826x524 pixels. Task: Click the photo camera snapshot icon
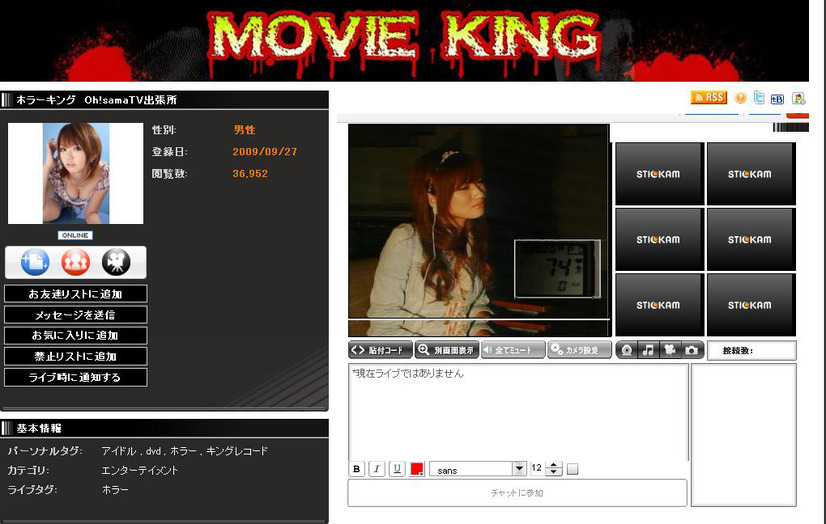tap(692, 350)
